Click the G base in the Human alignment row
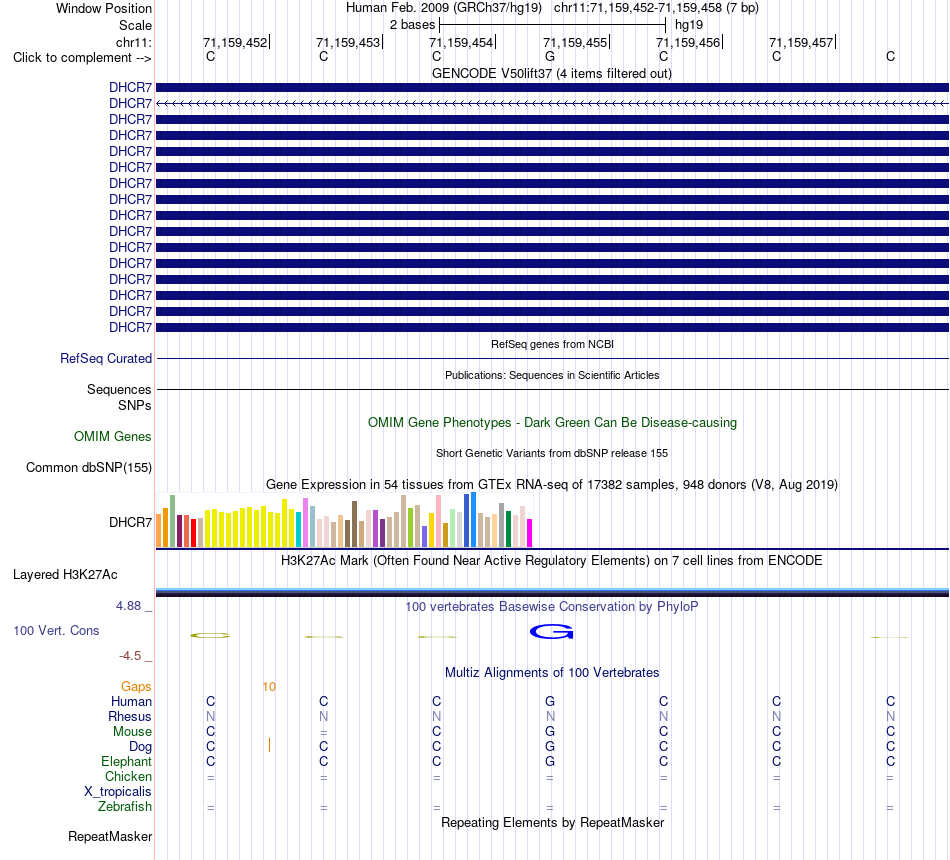This screenshot has height=860, width=950. coord(550,701)
